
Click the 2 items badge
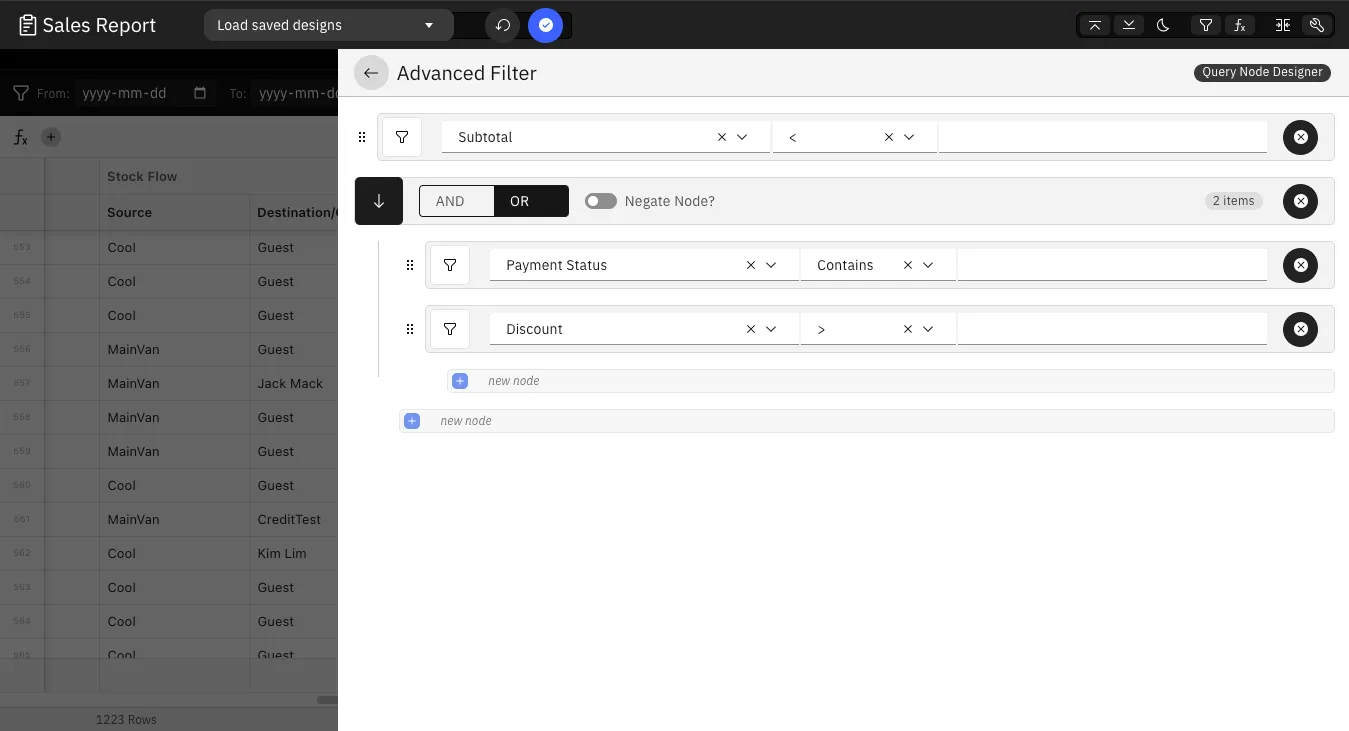[1233, 201]
